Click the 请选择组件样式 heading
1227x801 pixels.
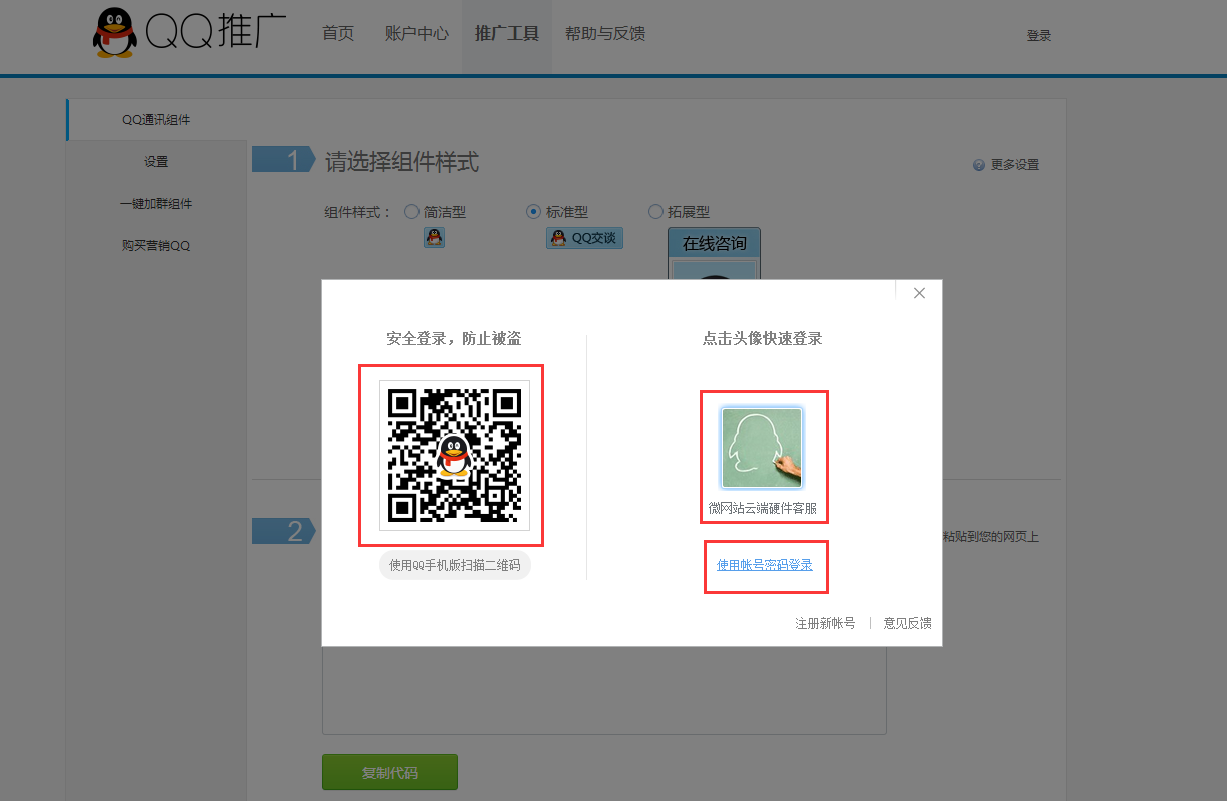point(402,161)
